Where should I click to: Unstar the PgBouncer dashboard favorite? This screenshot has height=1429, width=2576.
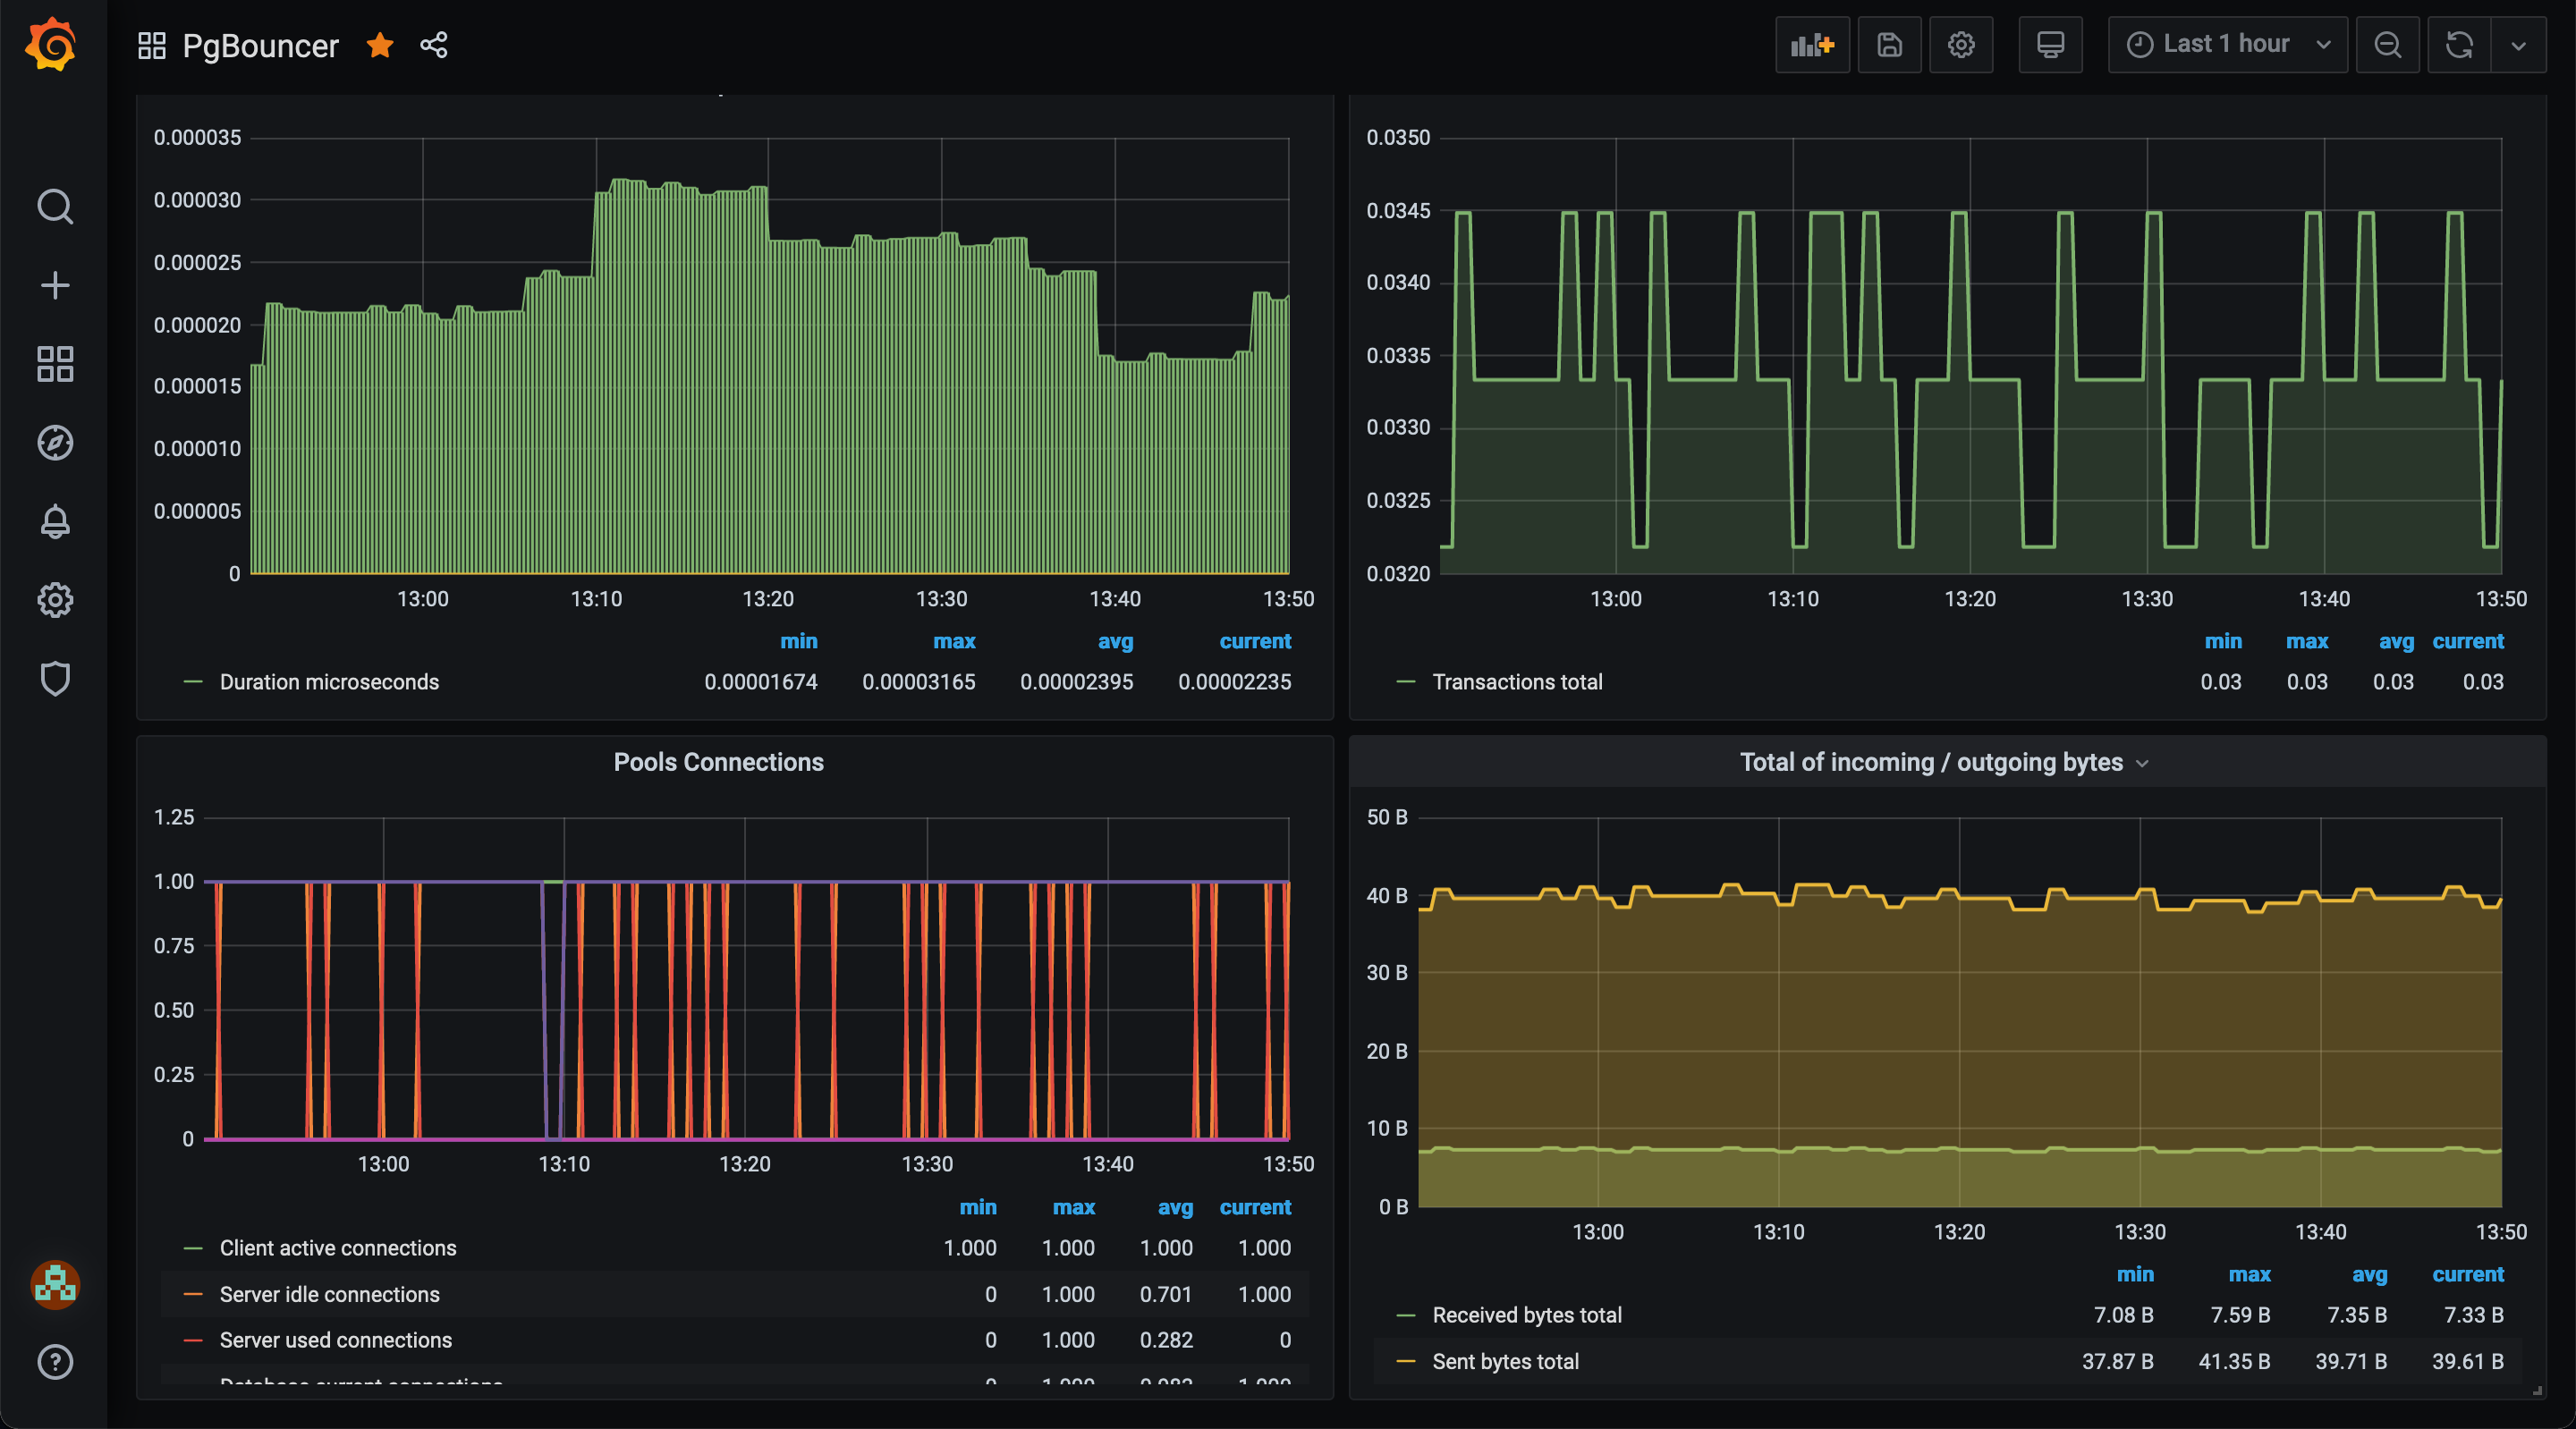pos(380,45)
